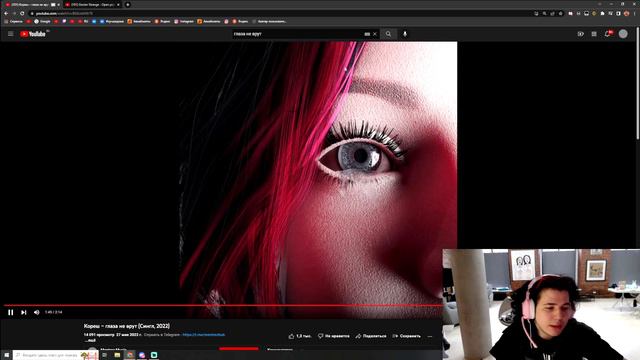
Task: Share the video via Поделиться
Action: click(371, 336)
